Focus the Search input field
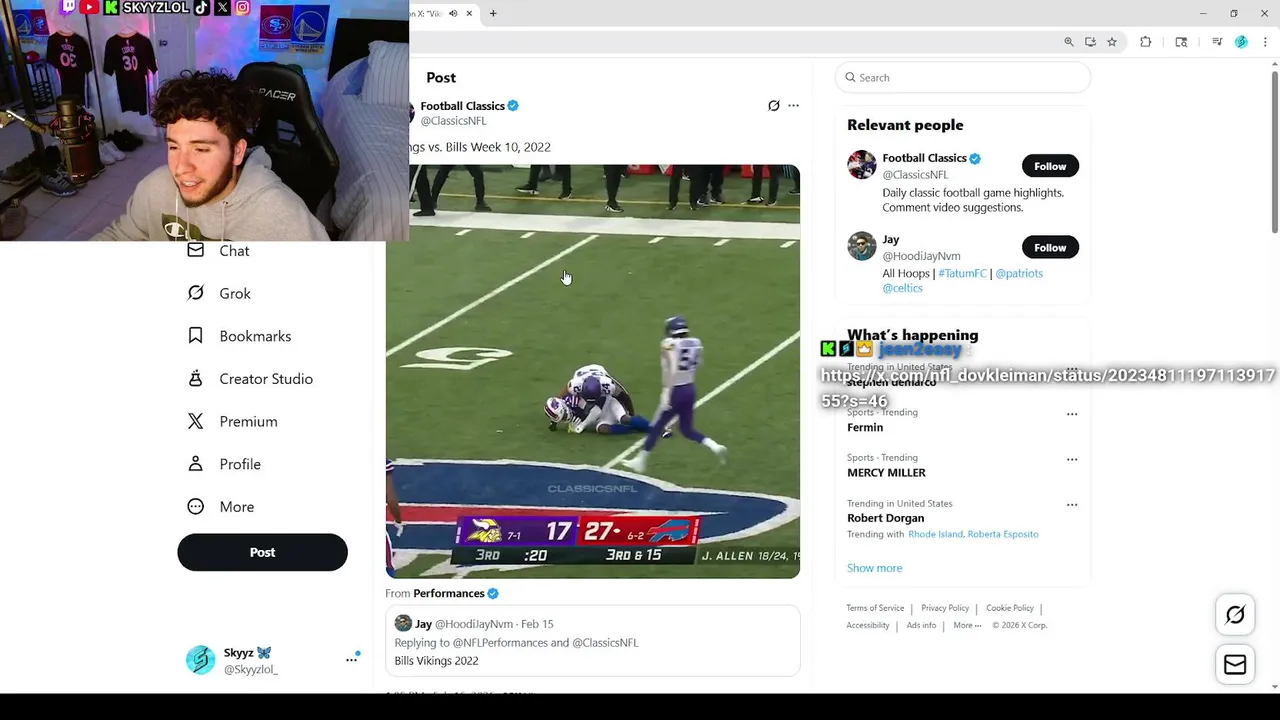Screen dimensions: 1280x720 point(962,77)
